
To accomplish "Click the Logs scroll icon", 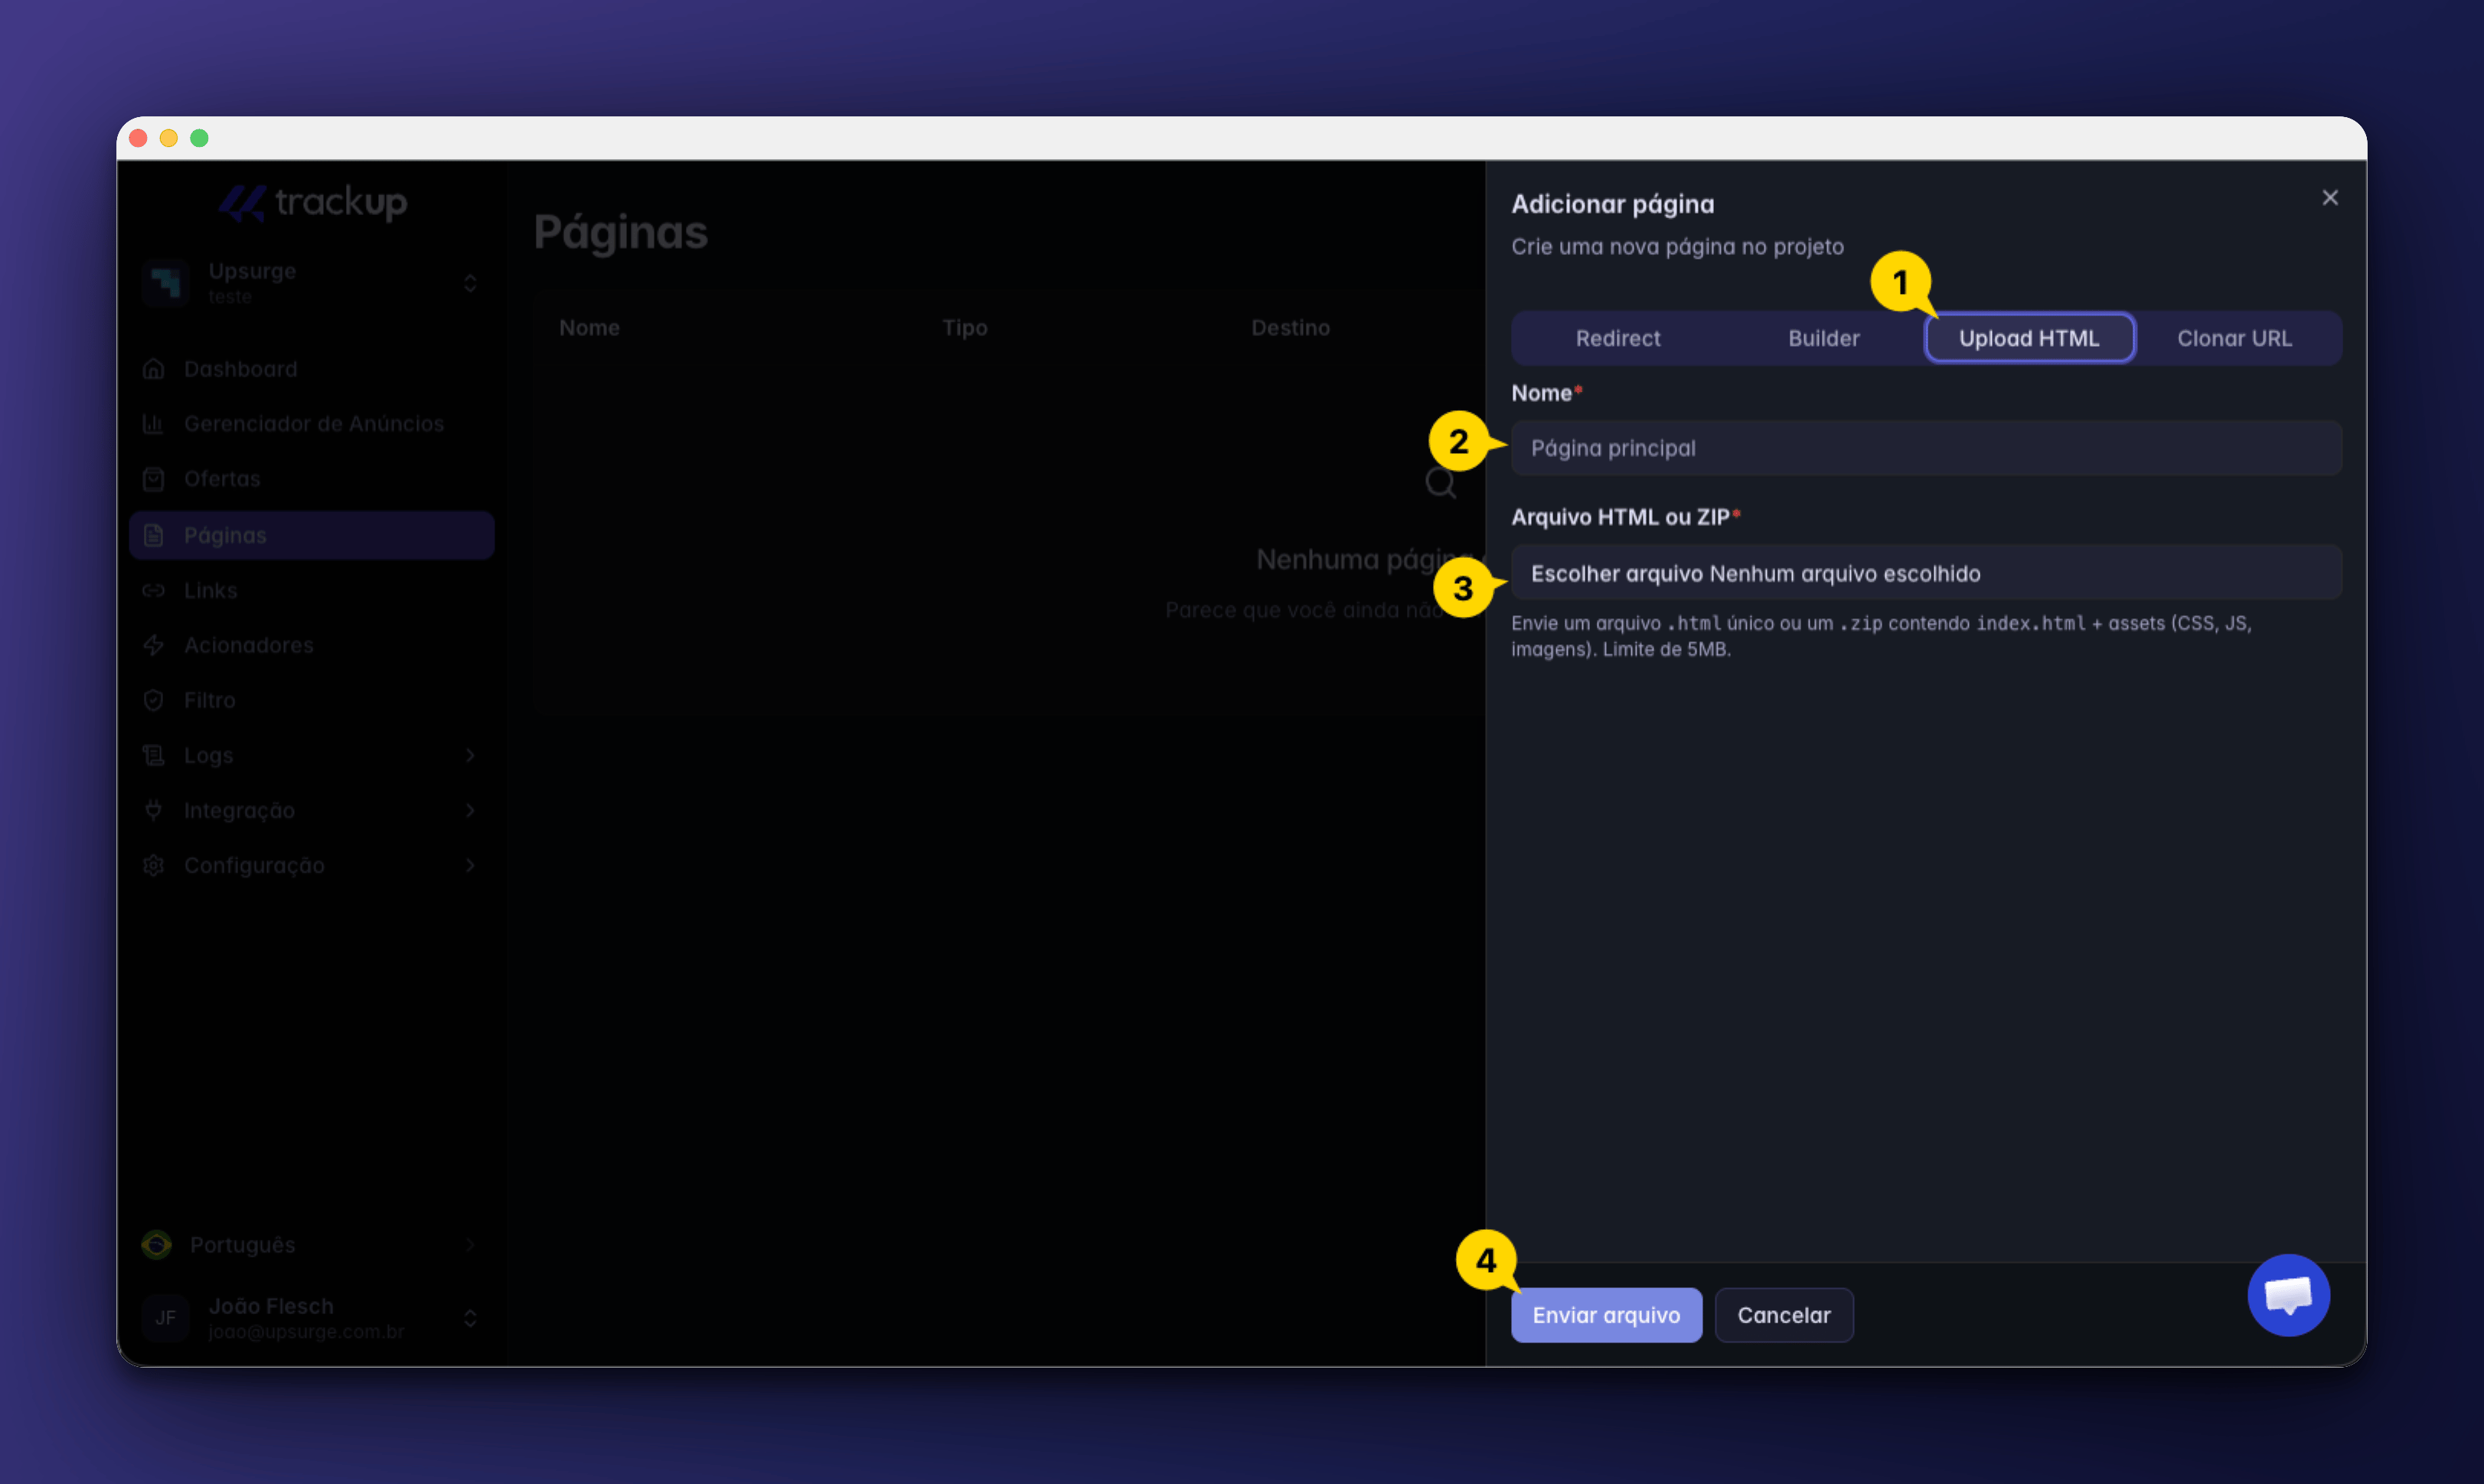I will pos(153,755).
